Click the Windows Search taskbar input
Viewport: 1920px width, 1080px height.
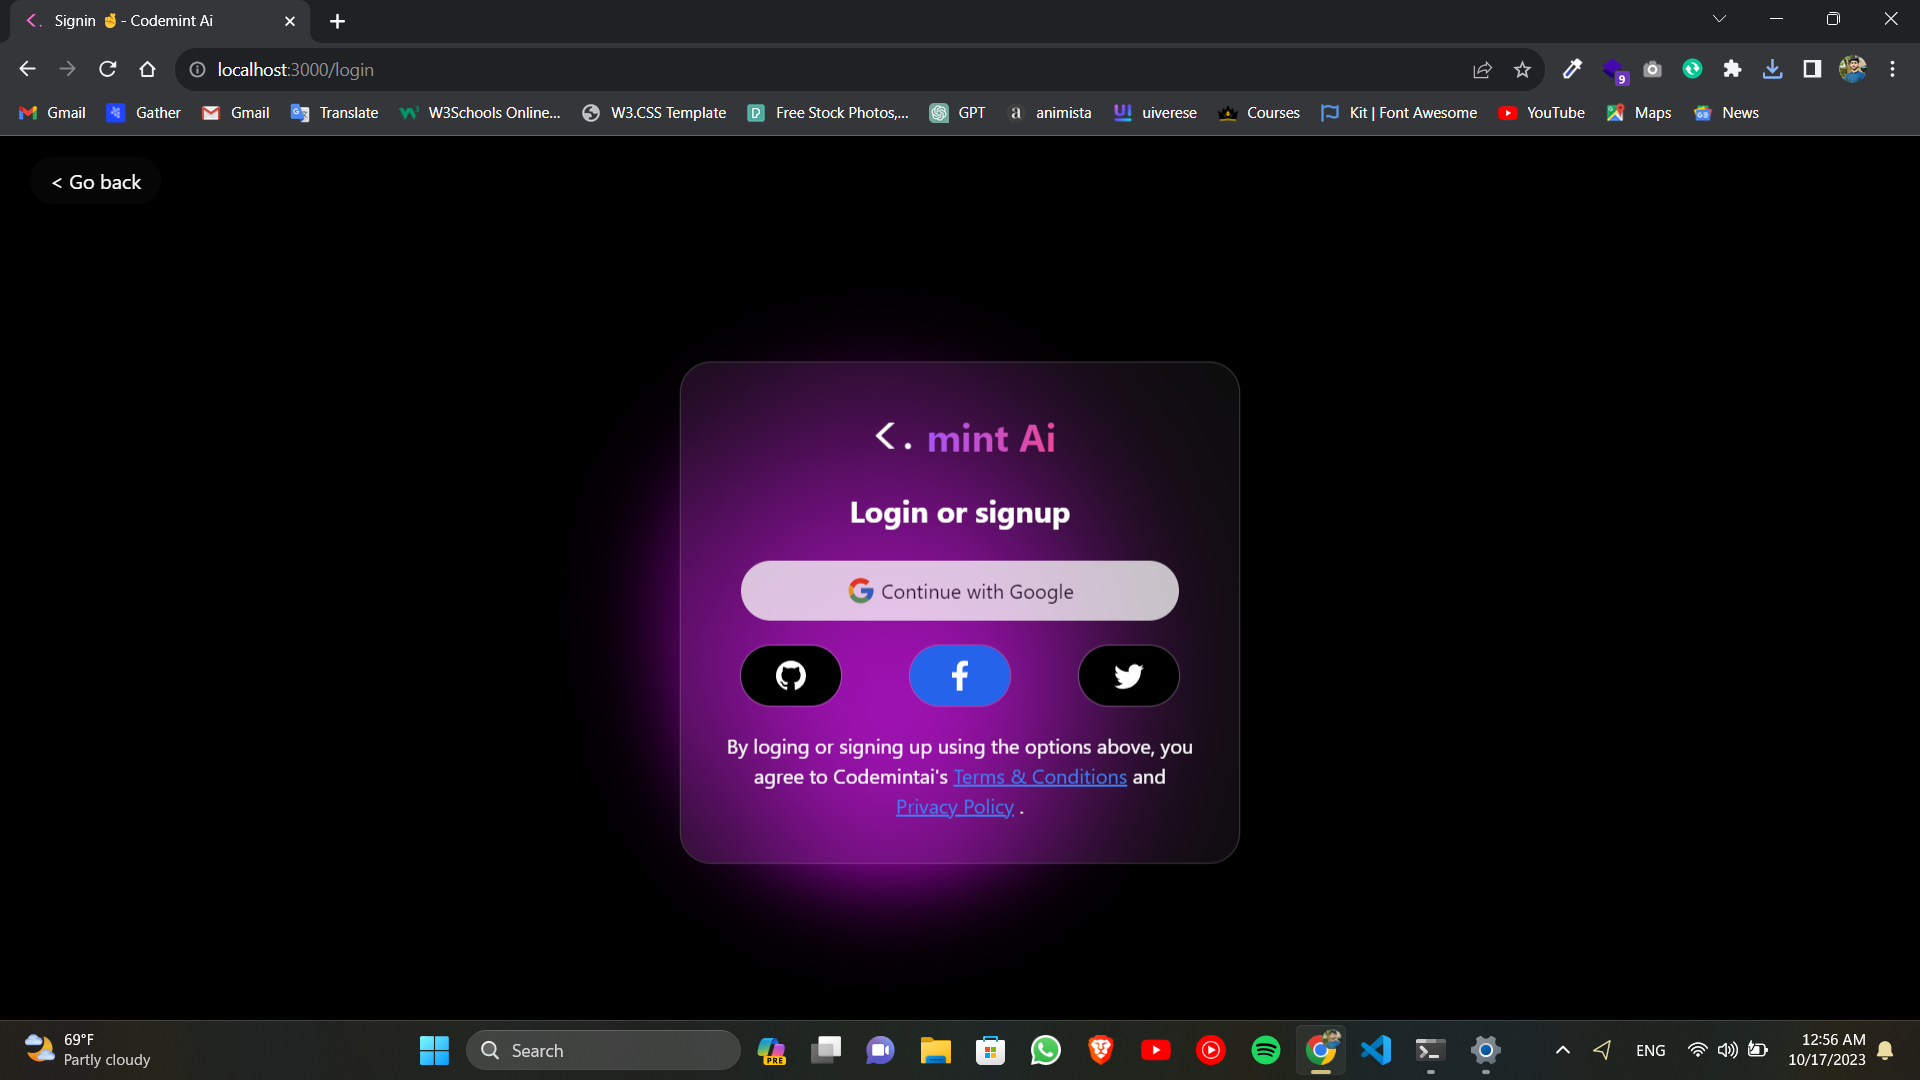click(x=607, y=1050)
